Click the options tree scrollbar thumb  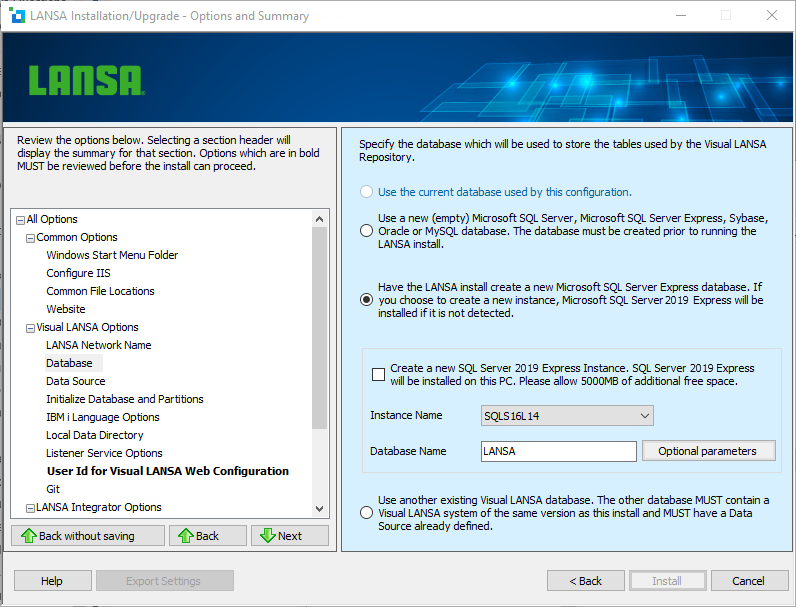tap(319, 328)
